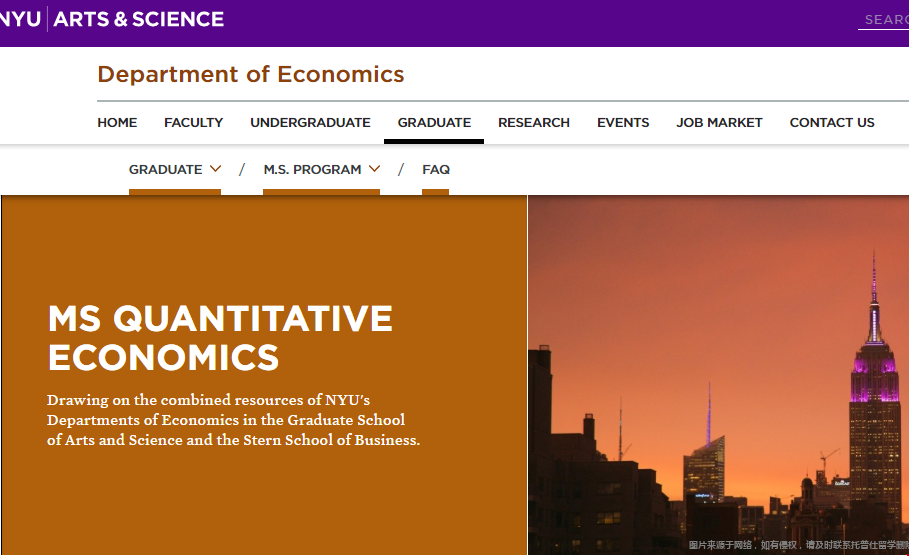Open the FAQ breadcrumb link
Image resolution: width=909 pixels, height=556 pixels.
click(x=436, y=169)
